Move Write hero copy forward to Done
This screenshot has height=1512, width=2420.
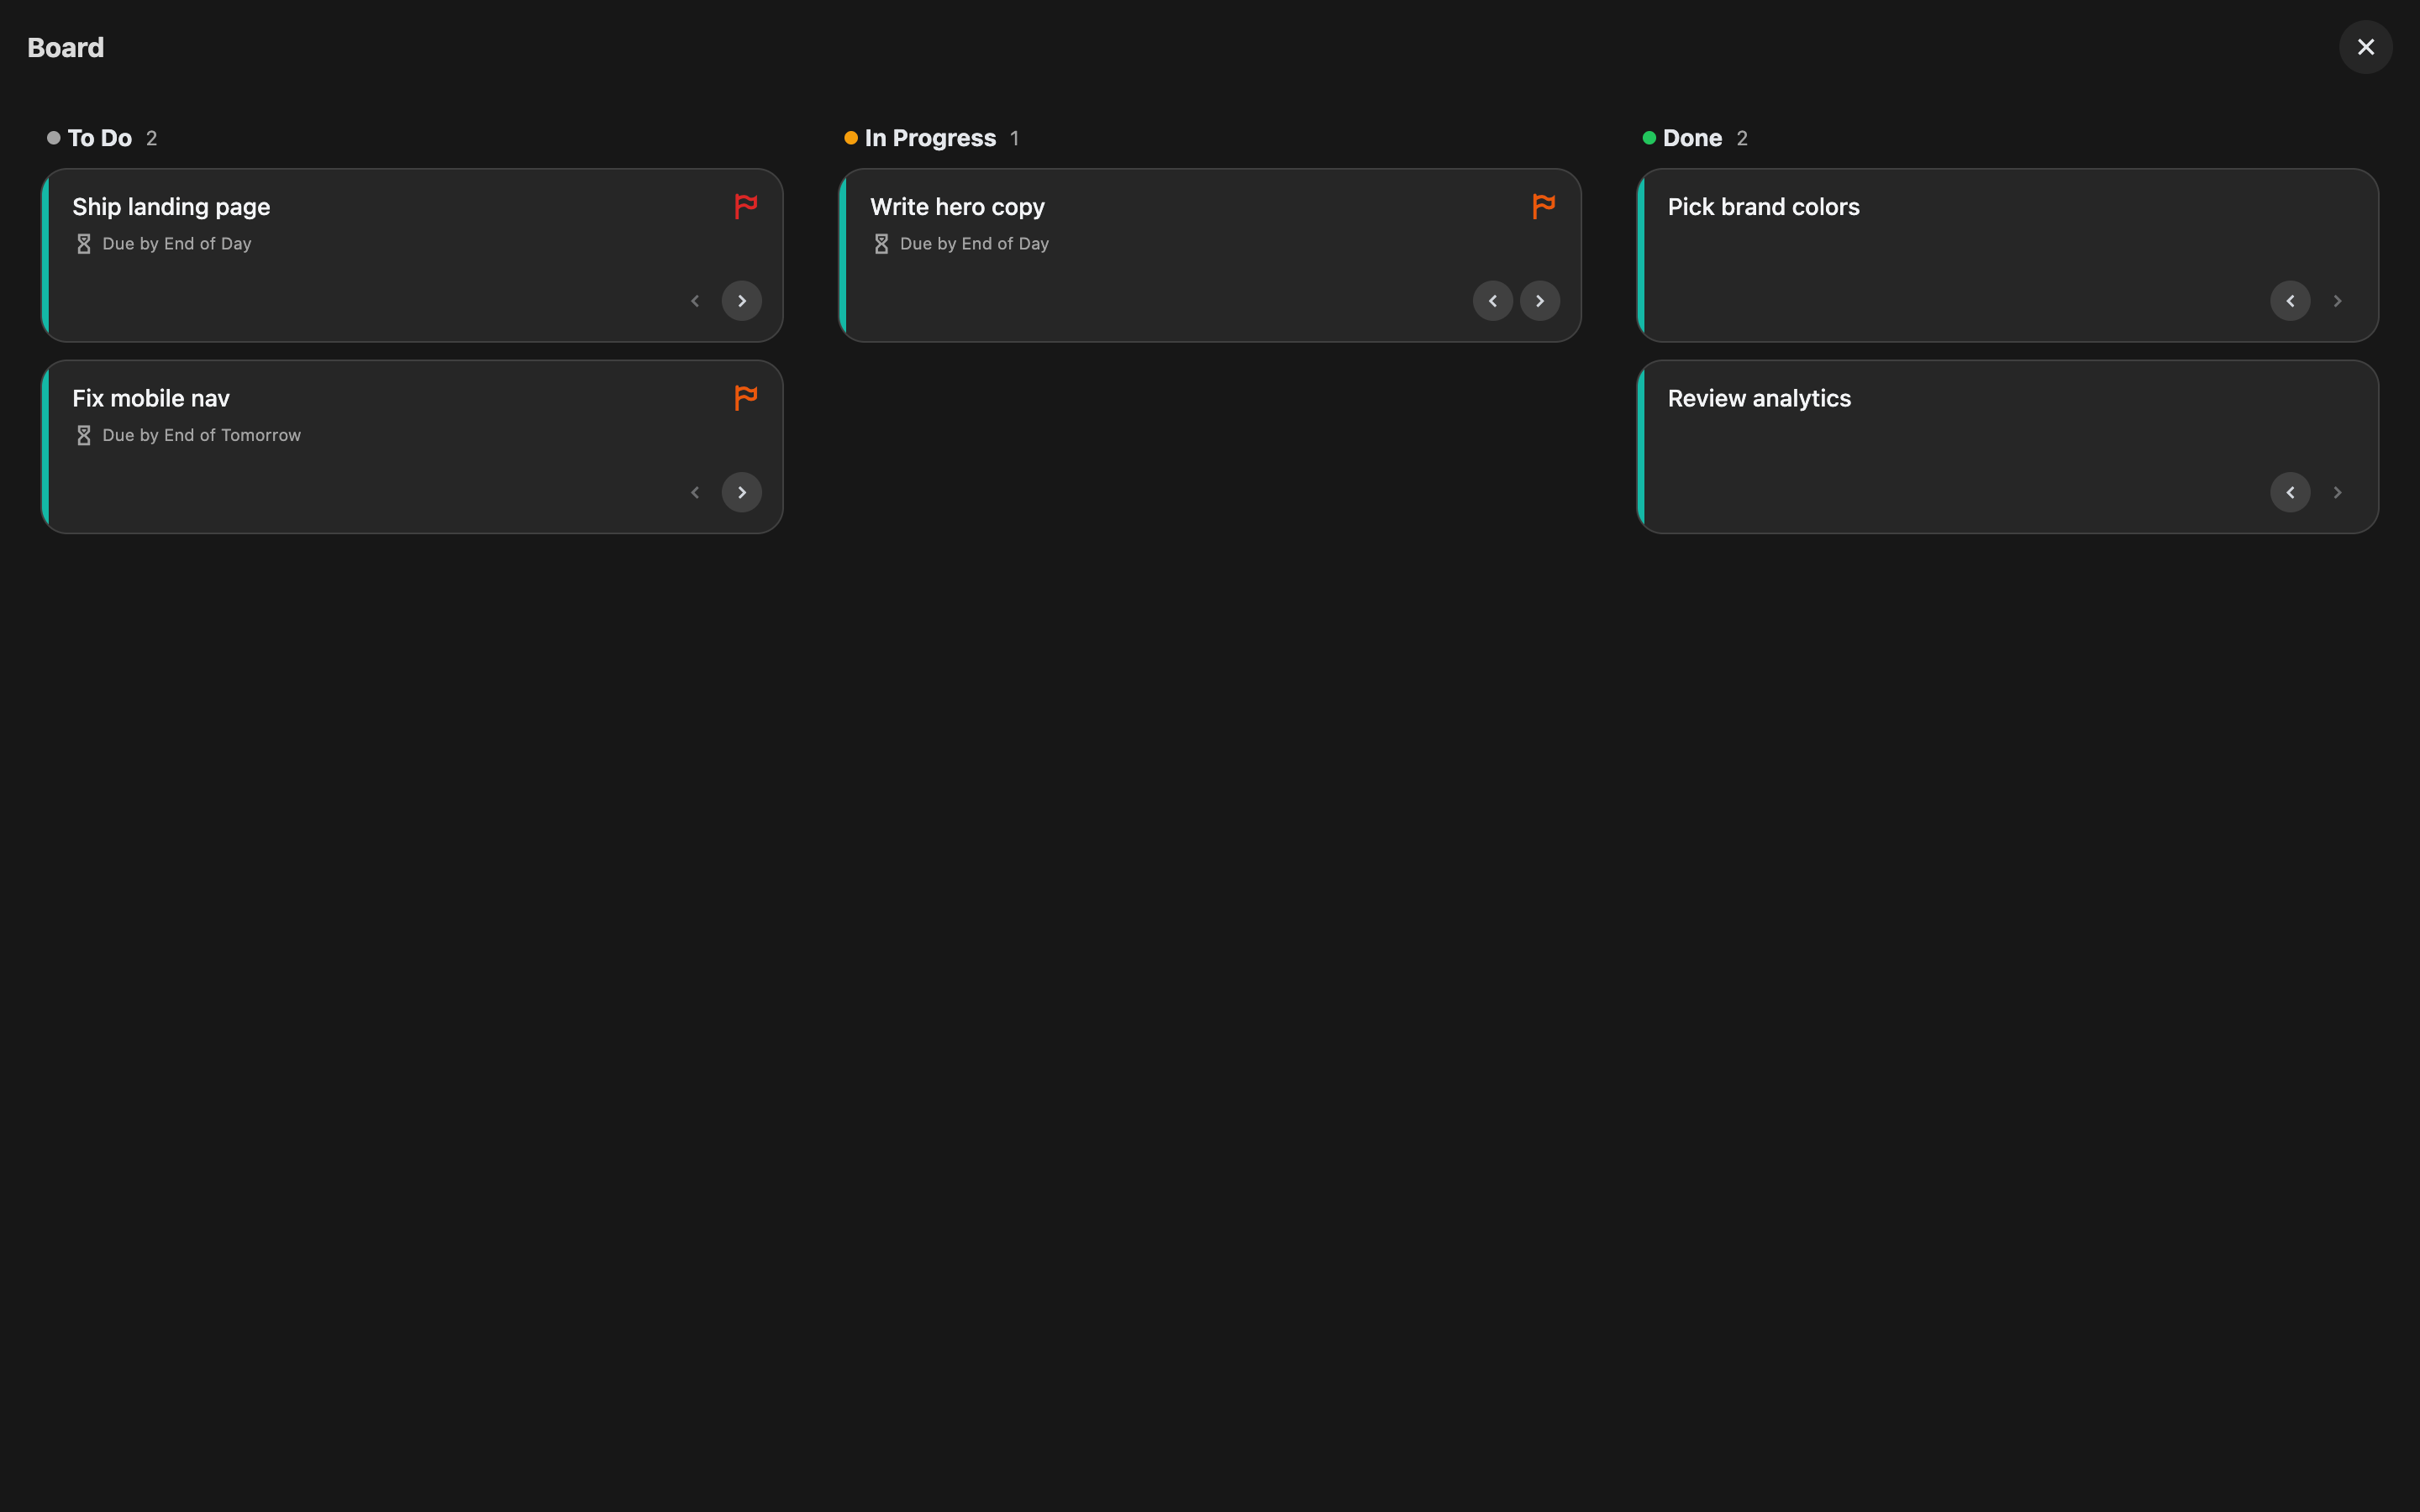pyautogui.click(x=1540, y=301)
